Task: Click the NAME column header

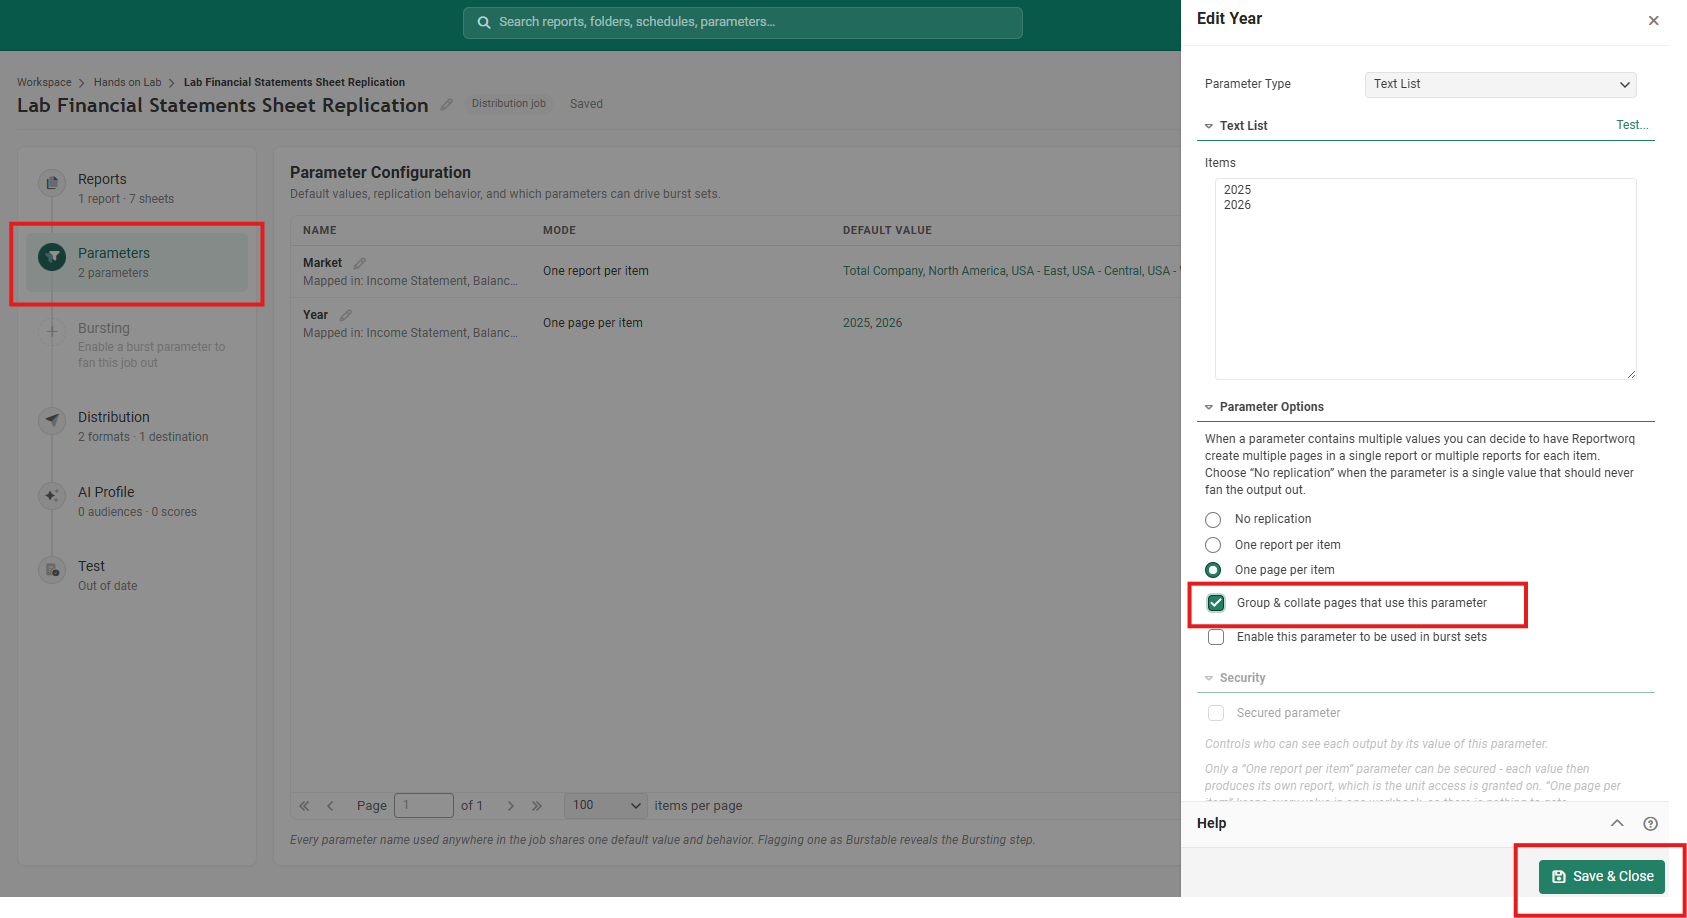Action: [320, 230]
